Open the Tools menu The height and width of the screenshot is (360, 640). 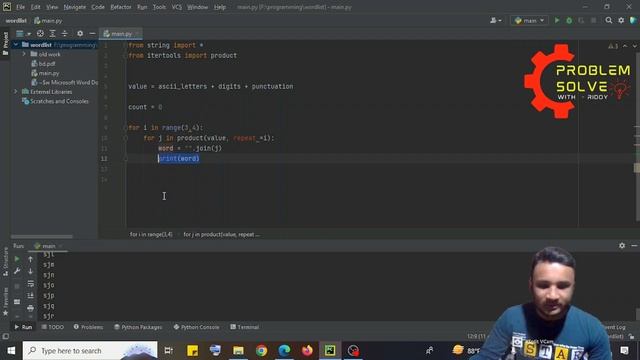tap(159, 7)
